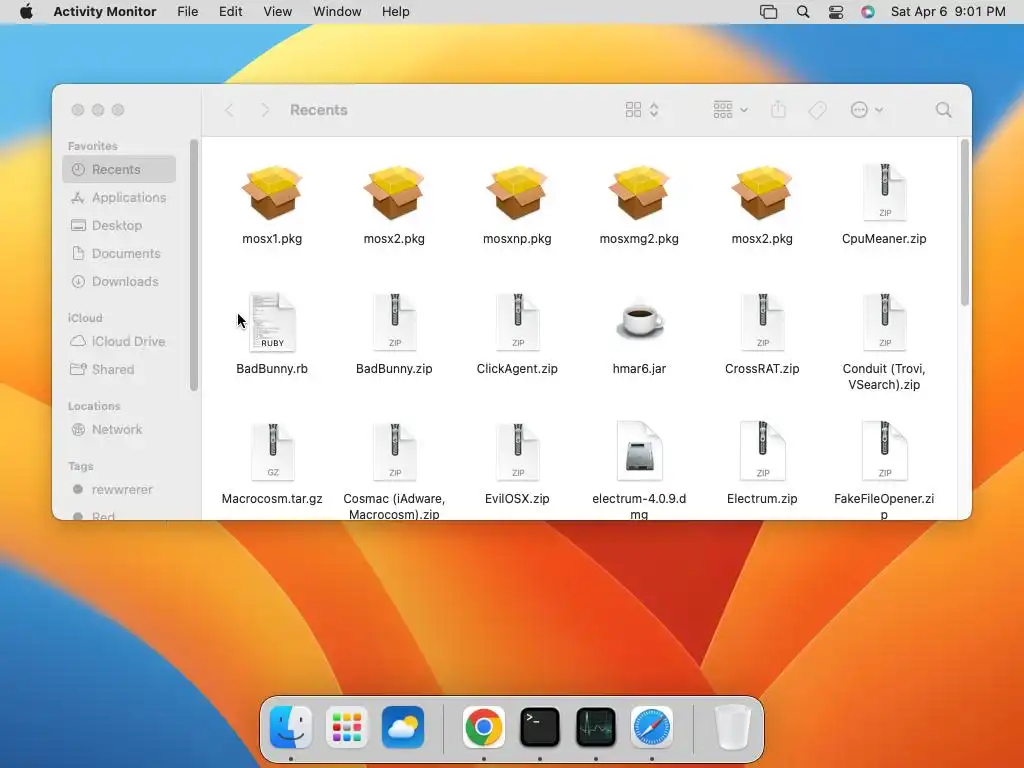Viewport: 1024px width, 768px height.
Task: Open the mosx1.pkg package file
Action: (x=272, y=193)
